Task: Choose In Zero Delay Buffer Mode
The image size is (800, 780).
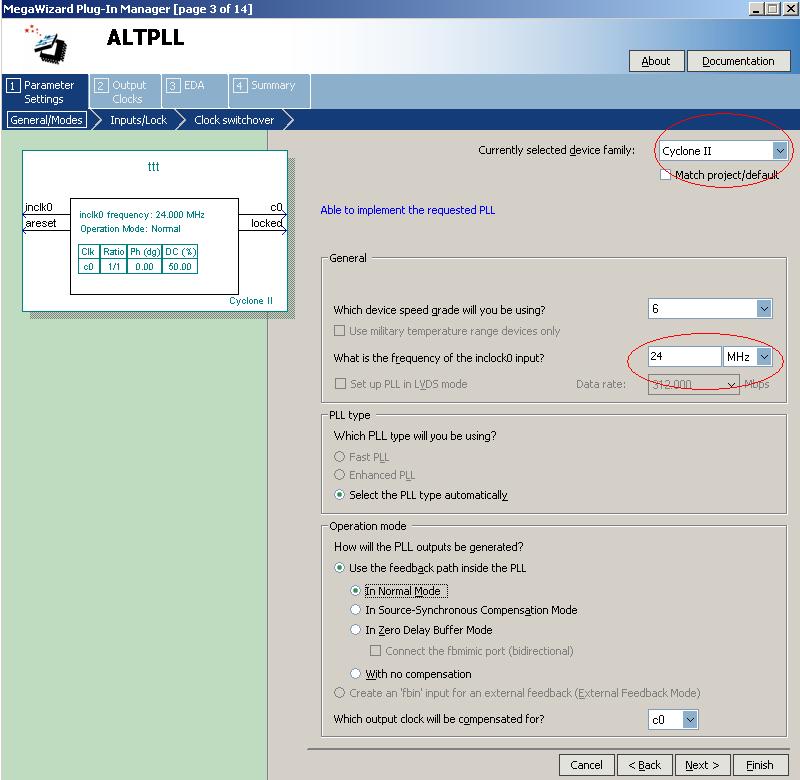Action: pos(356,630)
